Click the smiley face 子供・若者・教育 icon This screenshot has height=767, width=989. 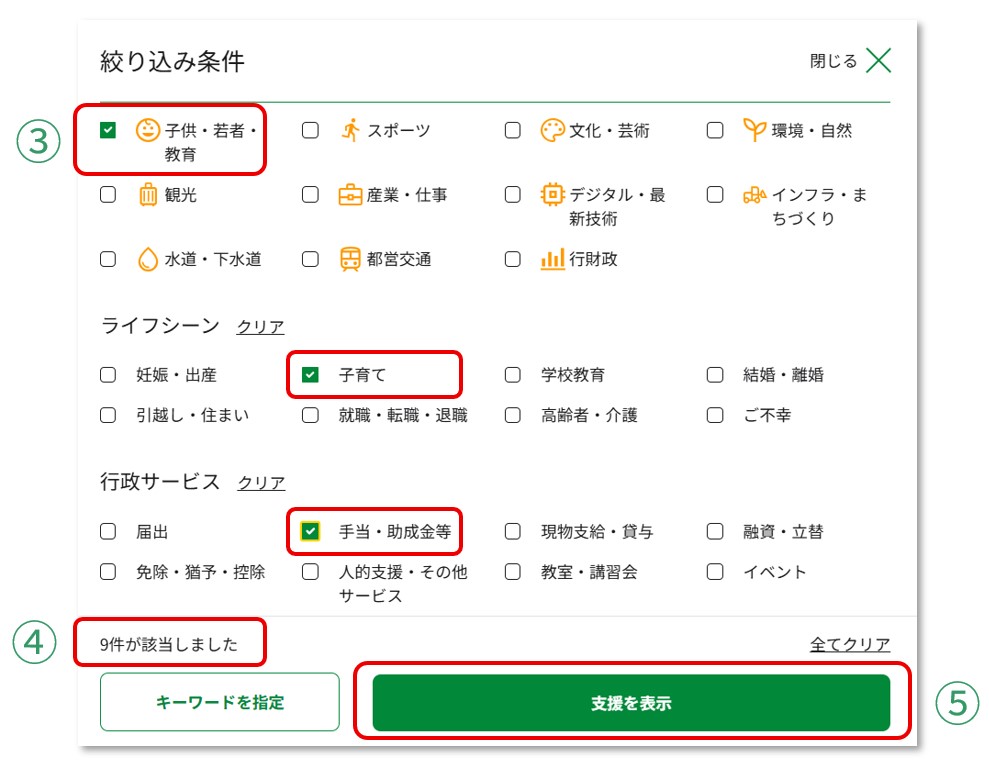click(x=148, y=130)
